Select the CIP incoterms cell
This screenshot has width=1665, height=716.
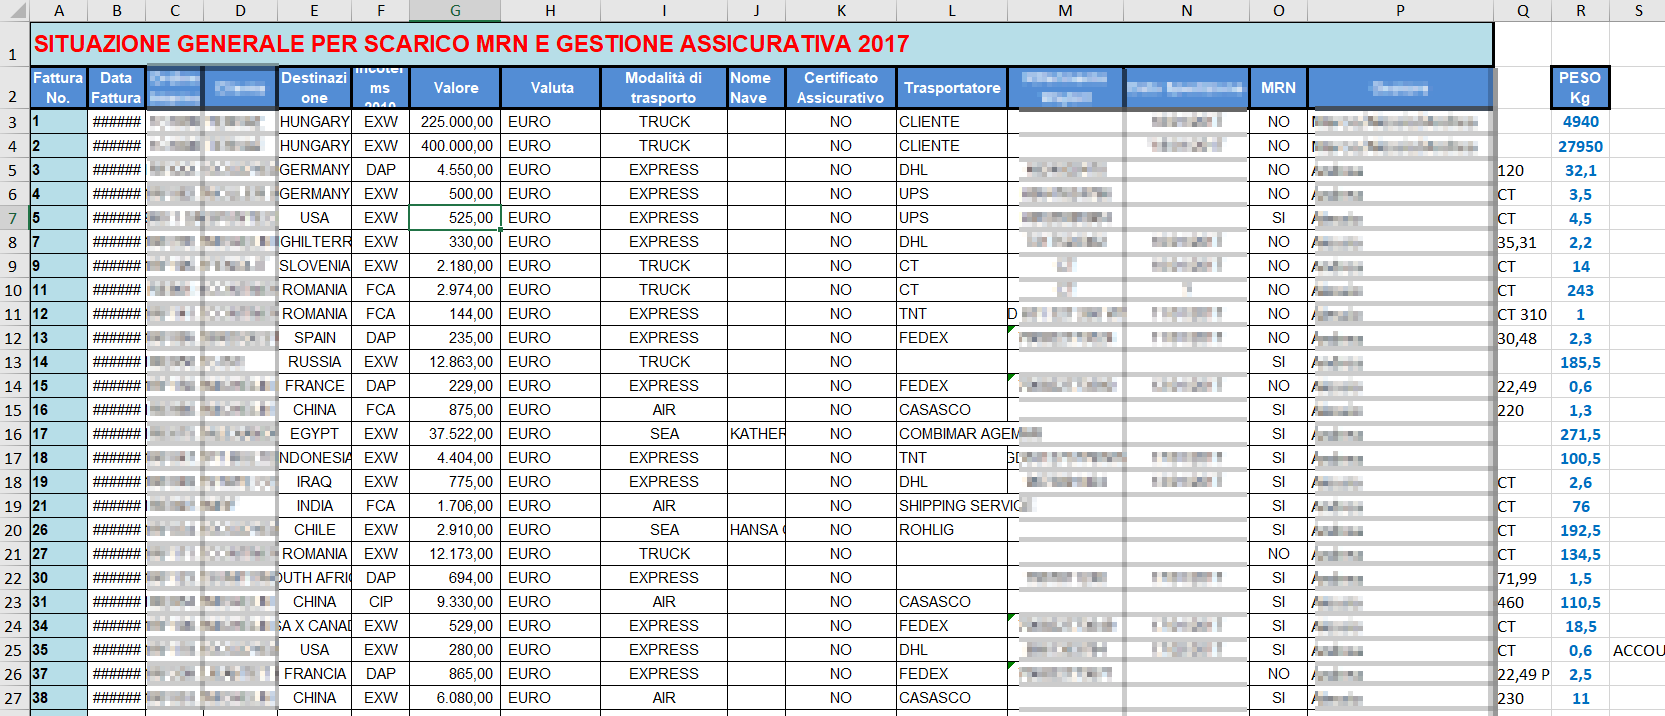click(380, 602)
